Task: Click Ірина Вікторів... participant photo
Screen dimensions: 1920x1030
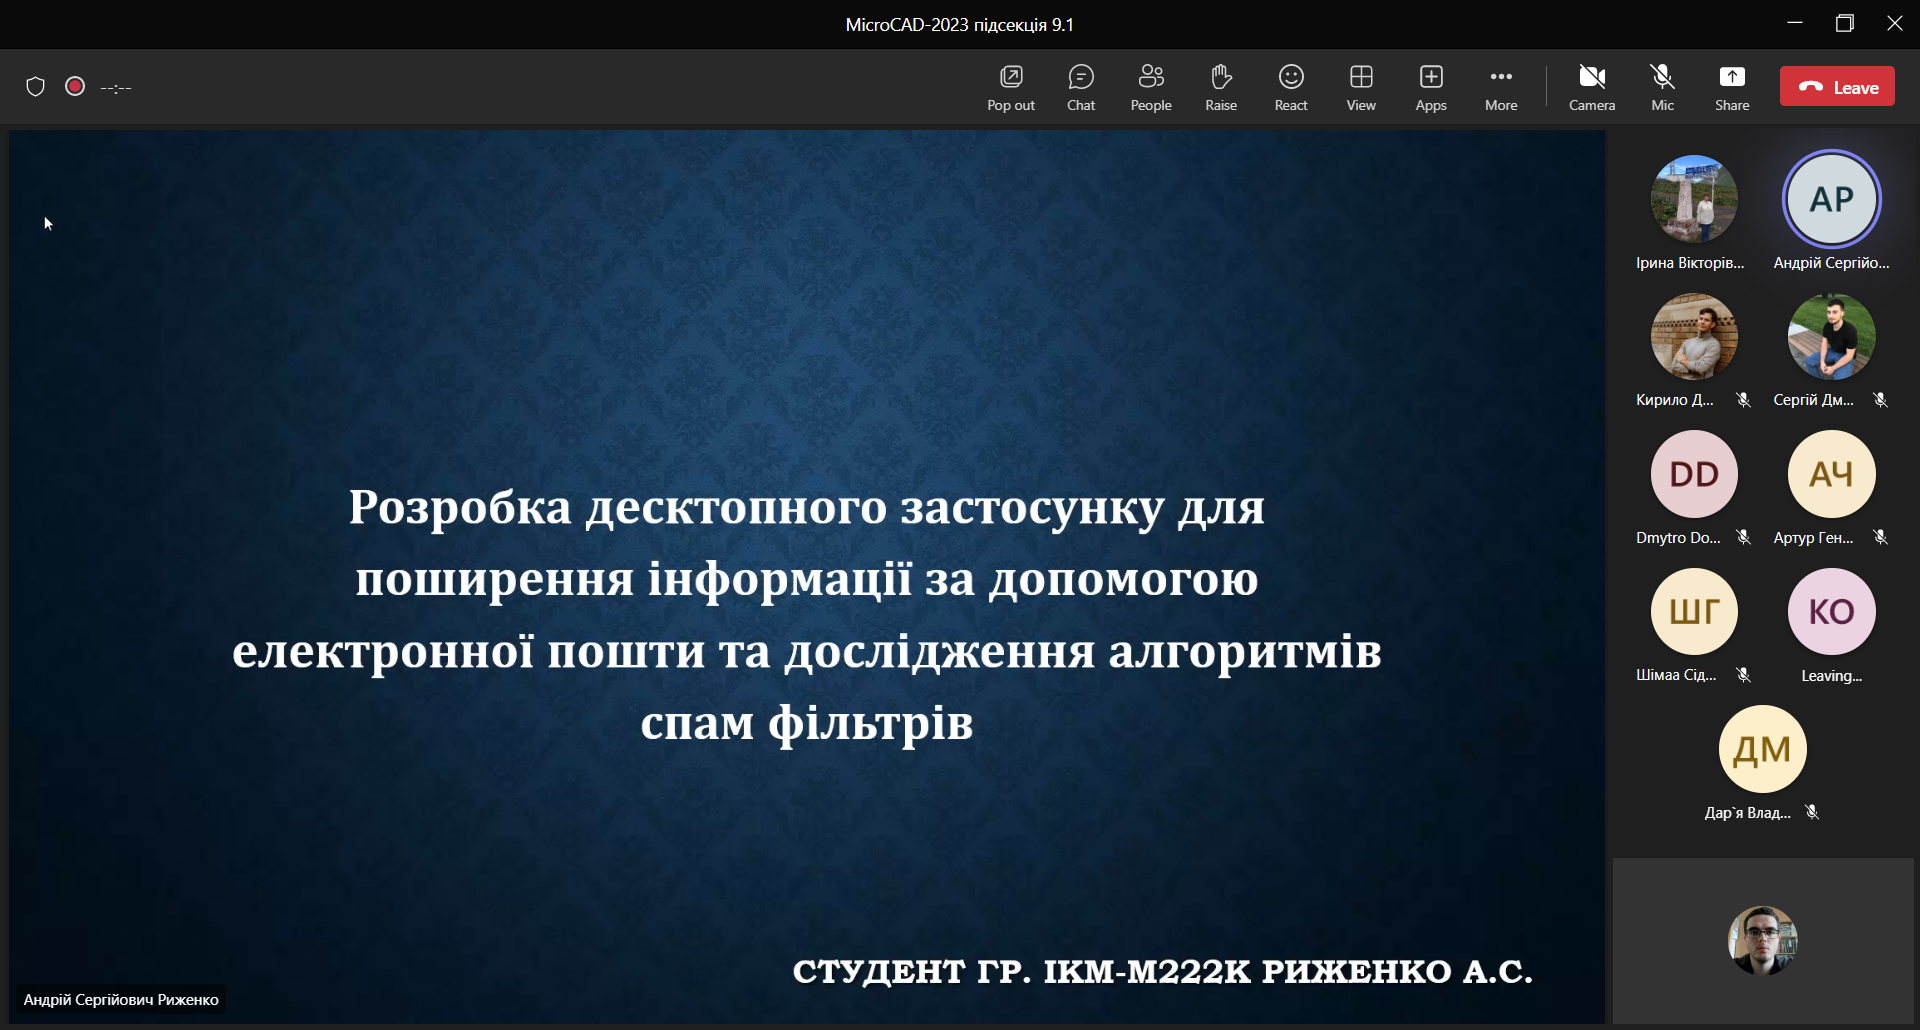Action: pyautogui.click(x=1693, y=199)
